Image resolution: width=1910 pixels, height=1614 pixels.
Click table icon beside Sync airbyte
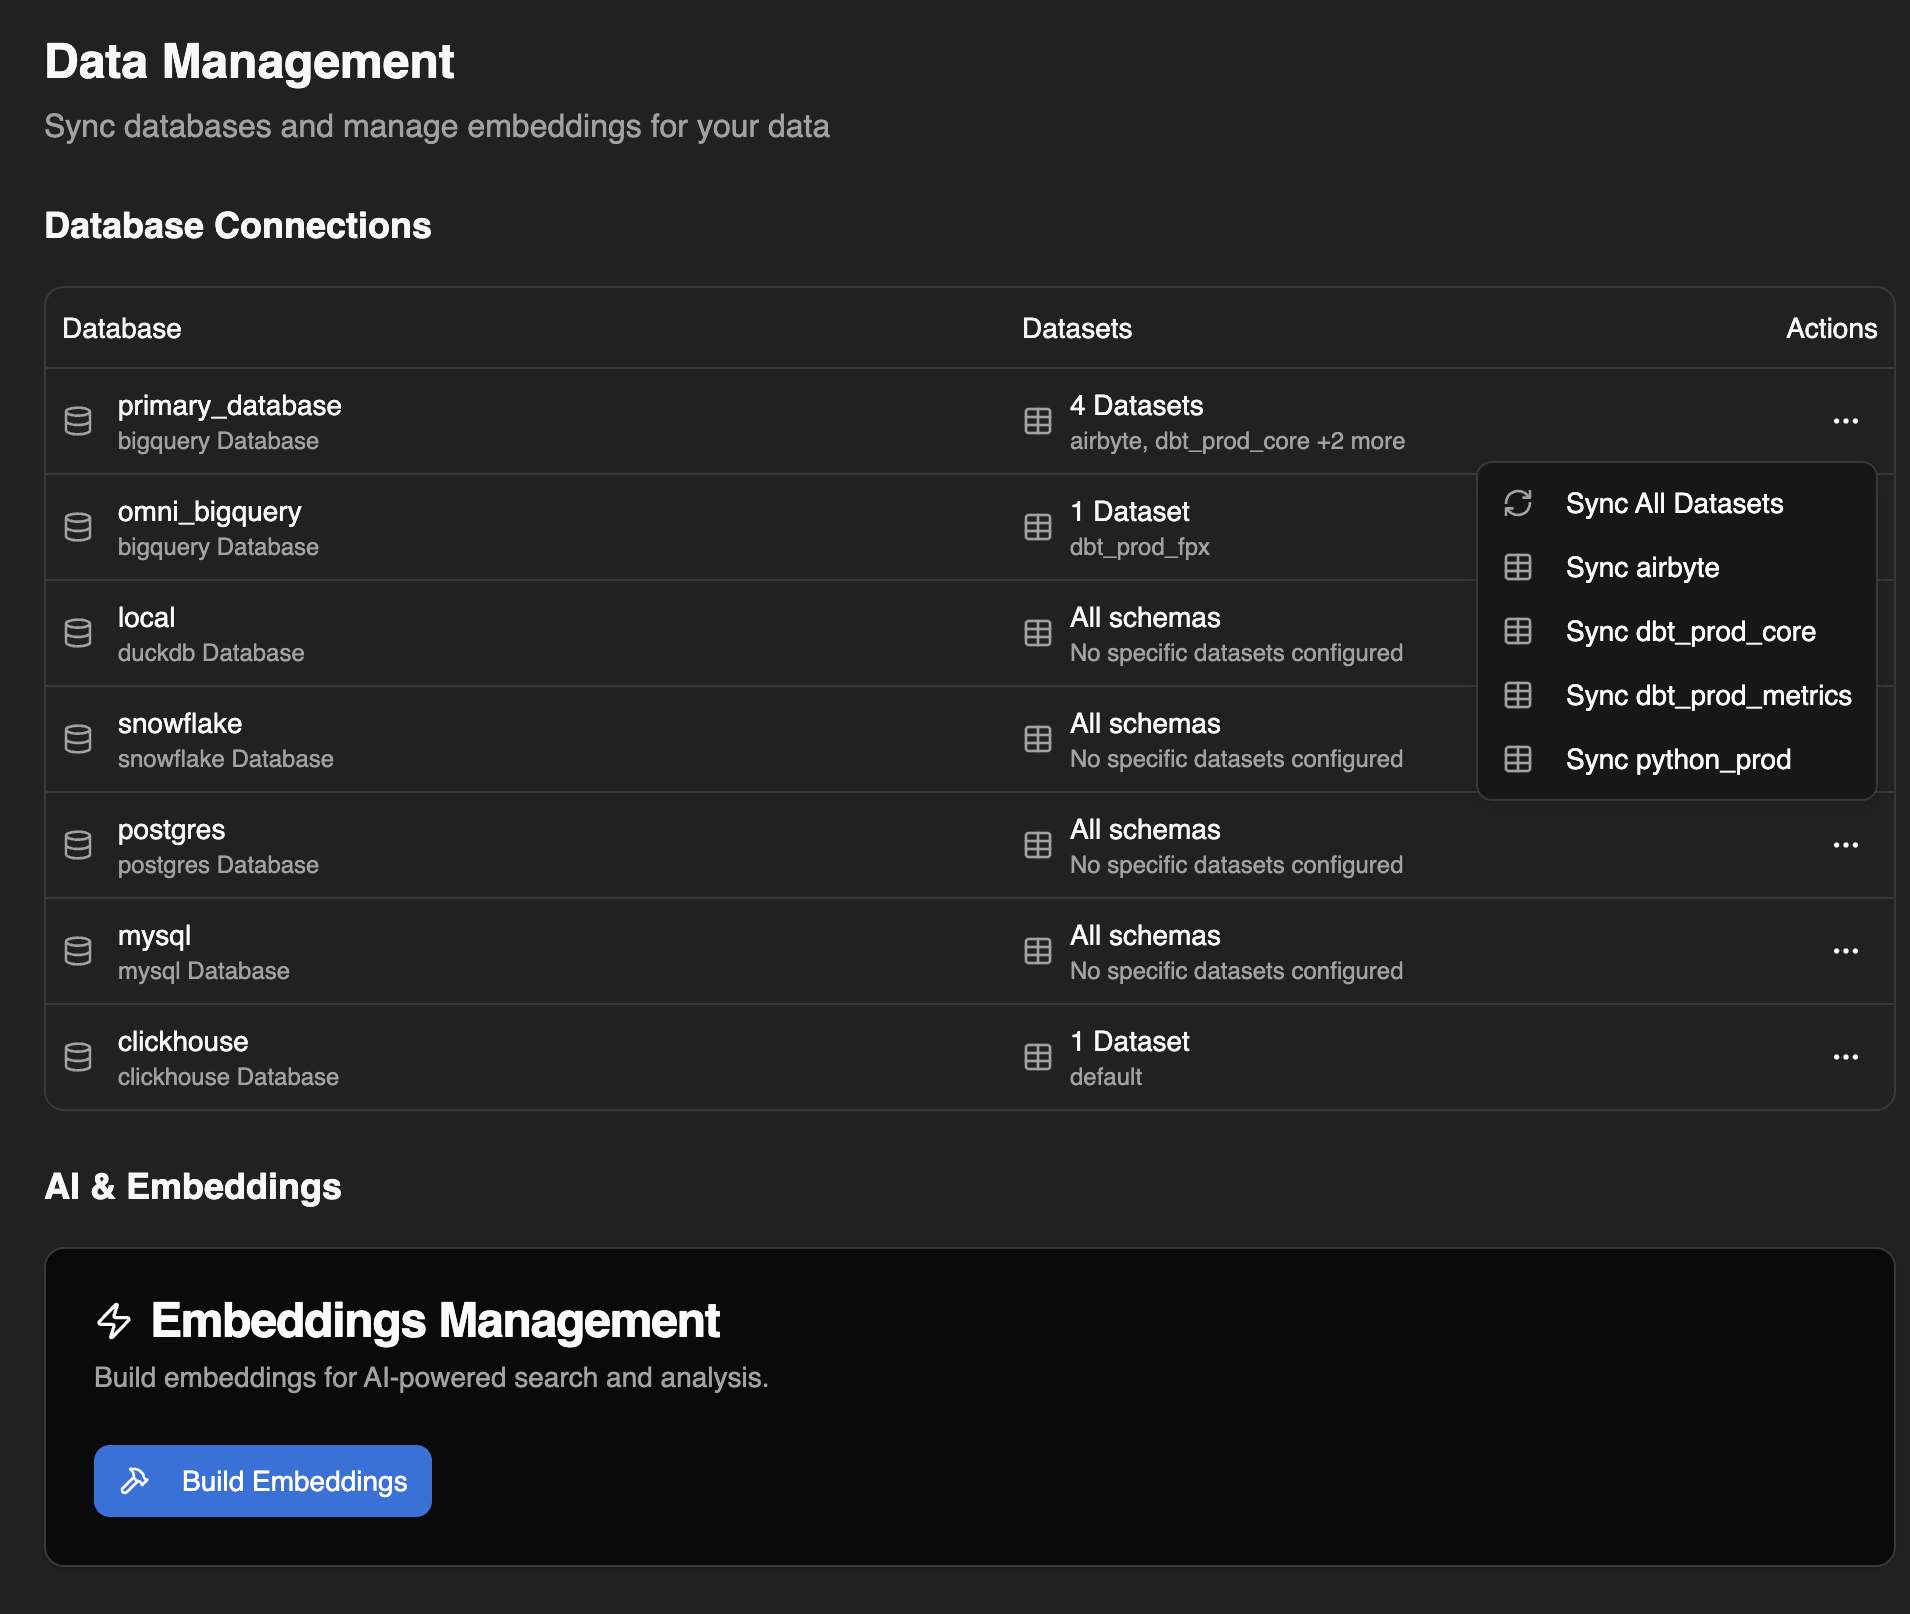tap(1518, 567)
